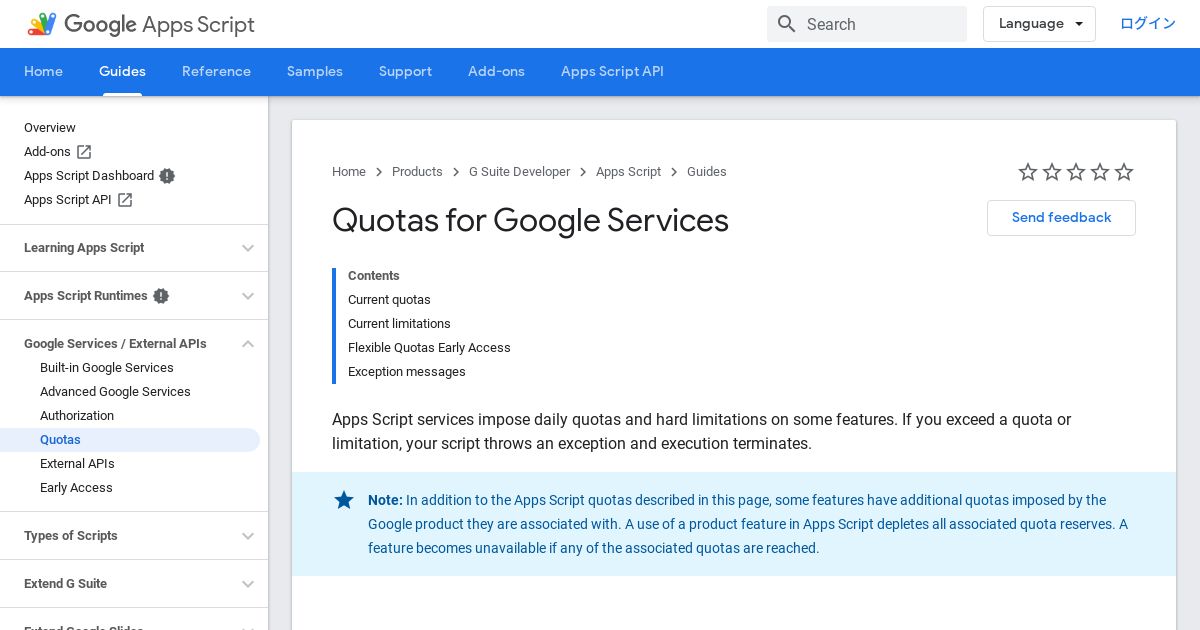Jump to Current limitations section
This screenshot has width=1200, height=630.
(x=399, y=324)
